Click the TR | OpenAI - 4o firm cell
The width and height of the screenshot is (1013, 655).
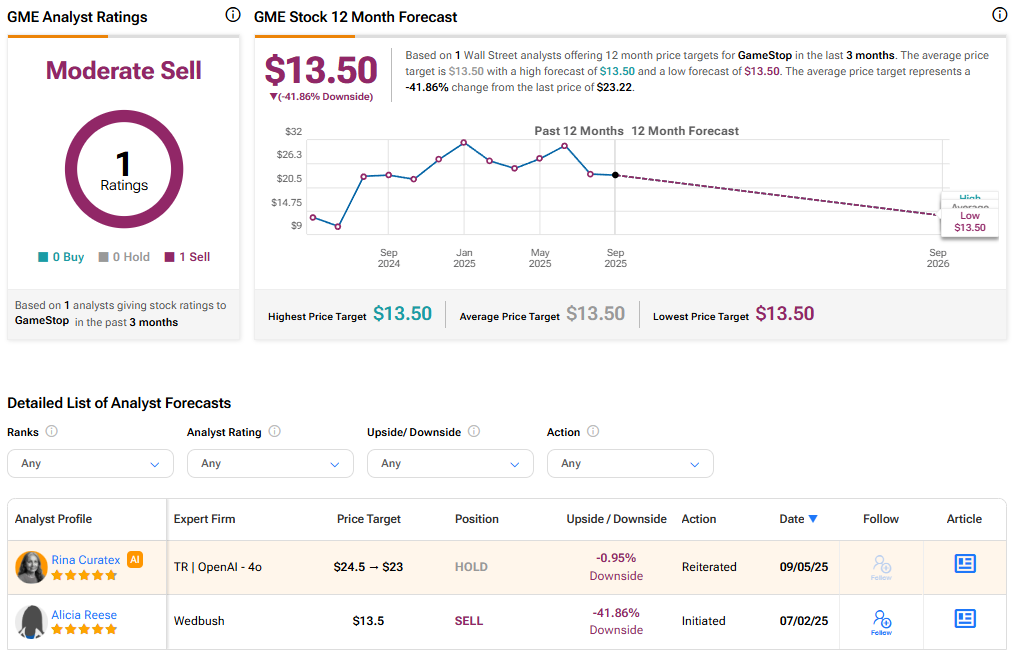point(218,567)
